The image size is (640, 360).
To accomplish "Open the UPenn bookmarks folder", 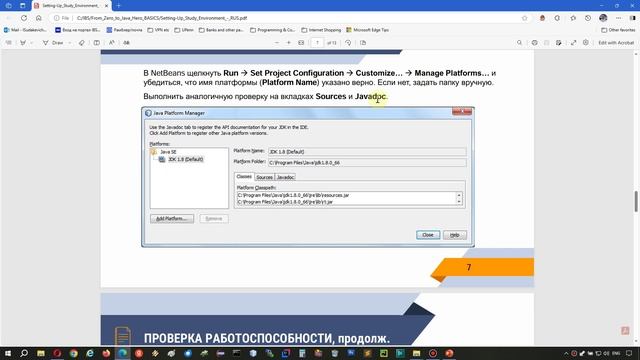I will click(184, 30).
